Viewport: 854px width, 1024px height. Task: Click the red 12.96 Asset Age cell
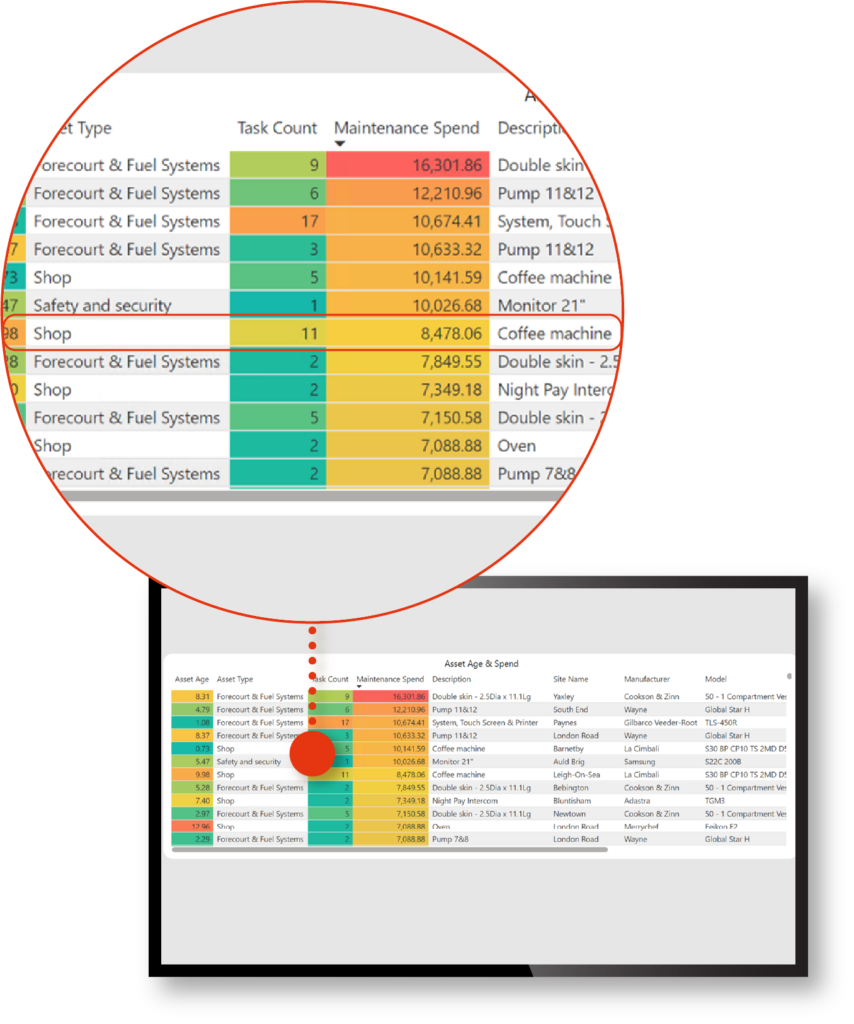191,826
